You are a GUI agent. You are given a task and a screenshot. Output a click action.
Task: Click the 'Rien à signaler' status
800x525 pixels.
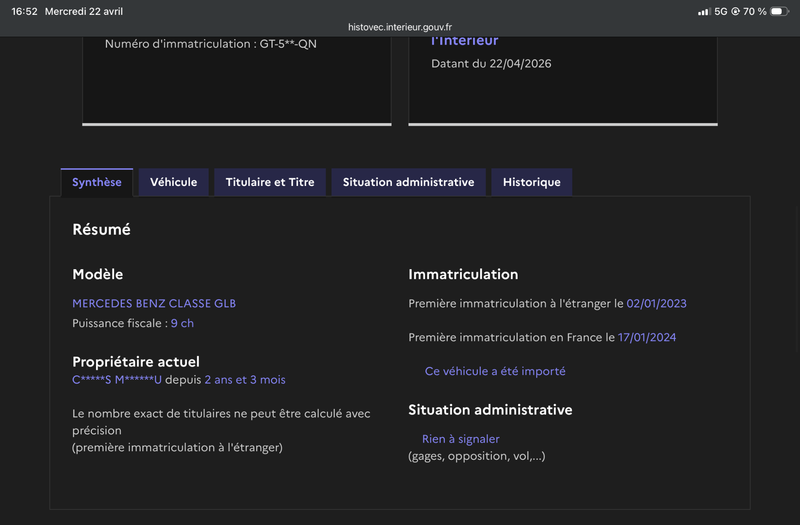tap(461, 439)
